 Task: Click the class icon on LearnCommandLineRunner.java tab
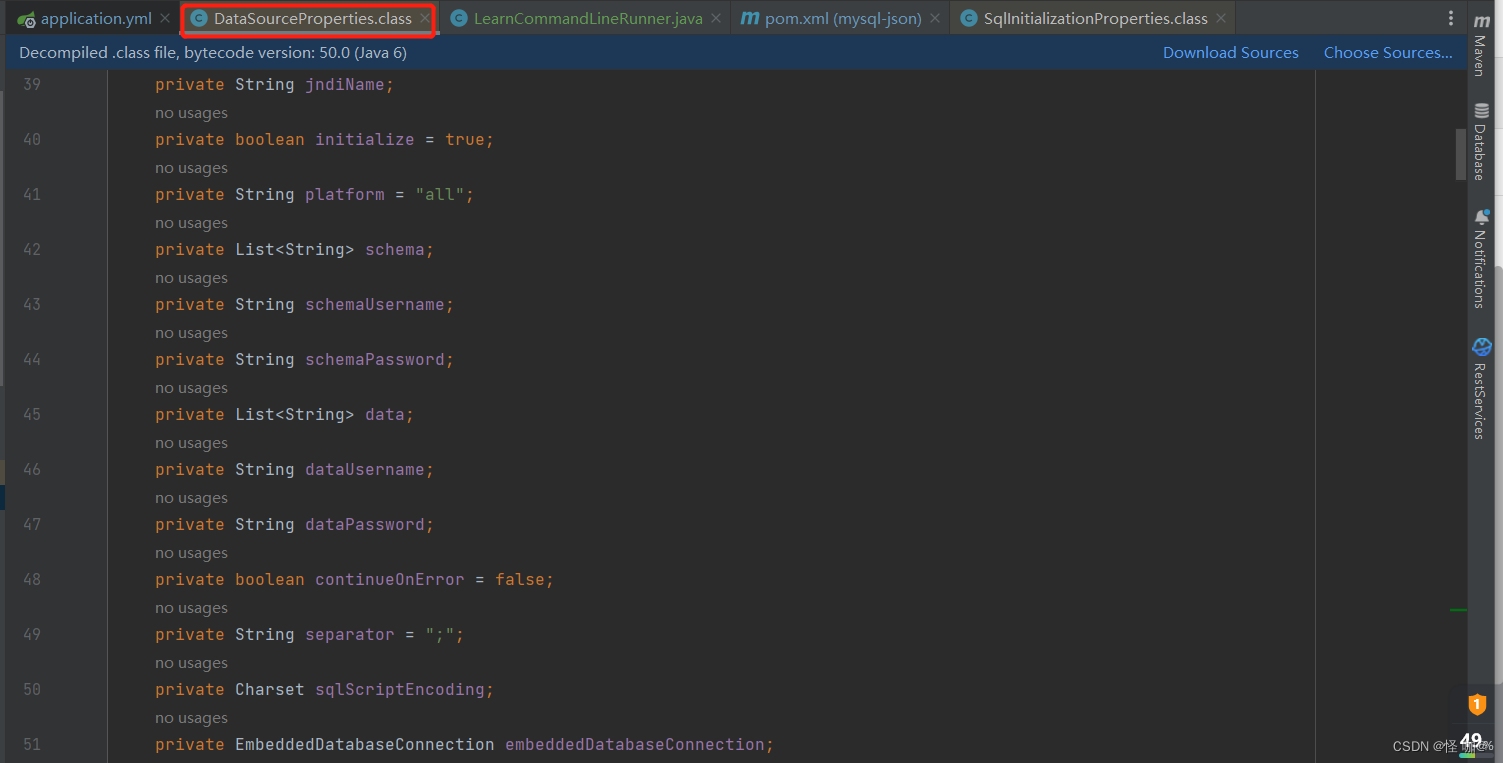[x=458, y=19]
